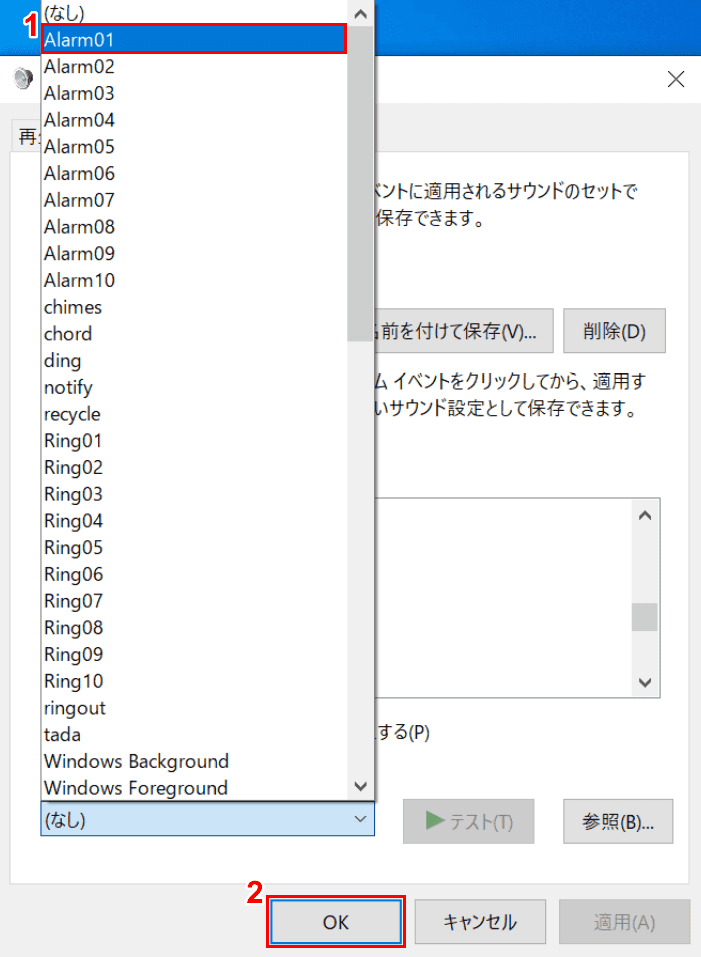Select Windows Foreground sound
The height and width of the screenshot is (957, 701).
pyautogui.click(x=195, y=788)
